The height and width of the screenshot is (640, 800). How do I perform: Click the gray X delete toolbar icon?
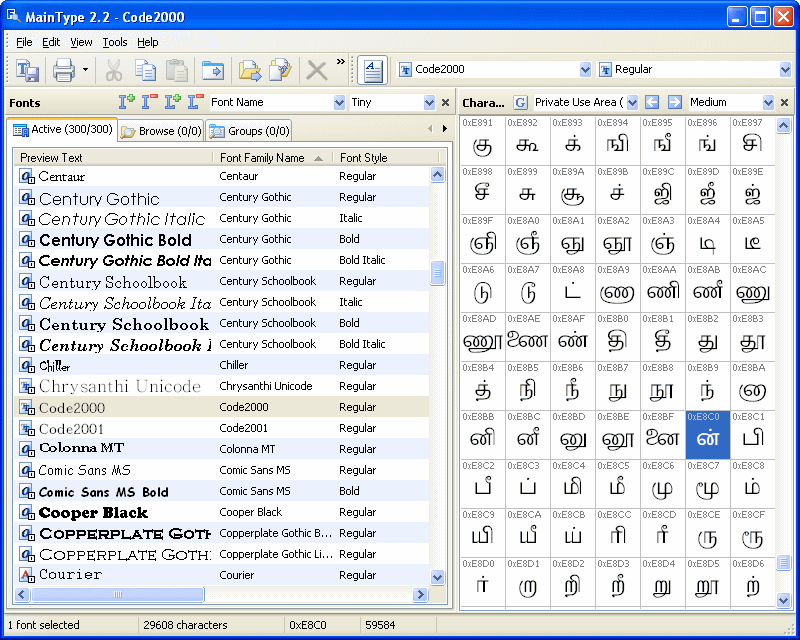[316, 70]
